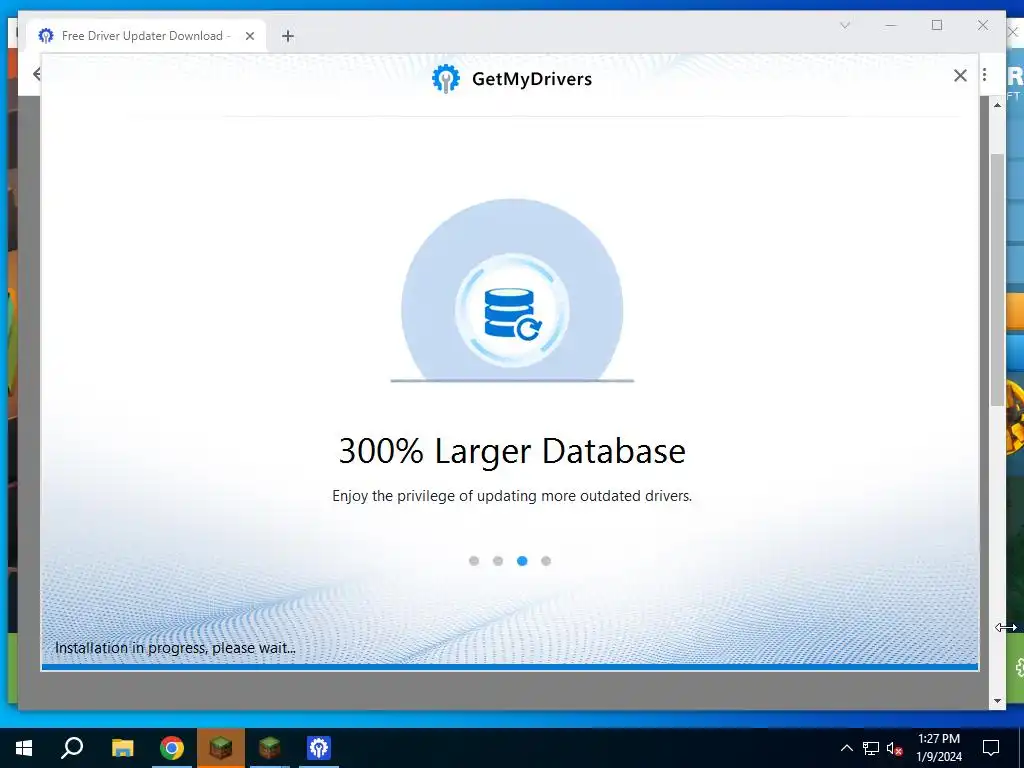
Task: Click the installation progress bar
Action: 509,667
